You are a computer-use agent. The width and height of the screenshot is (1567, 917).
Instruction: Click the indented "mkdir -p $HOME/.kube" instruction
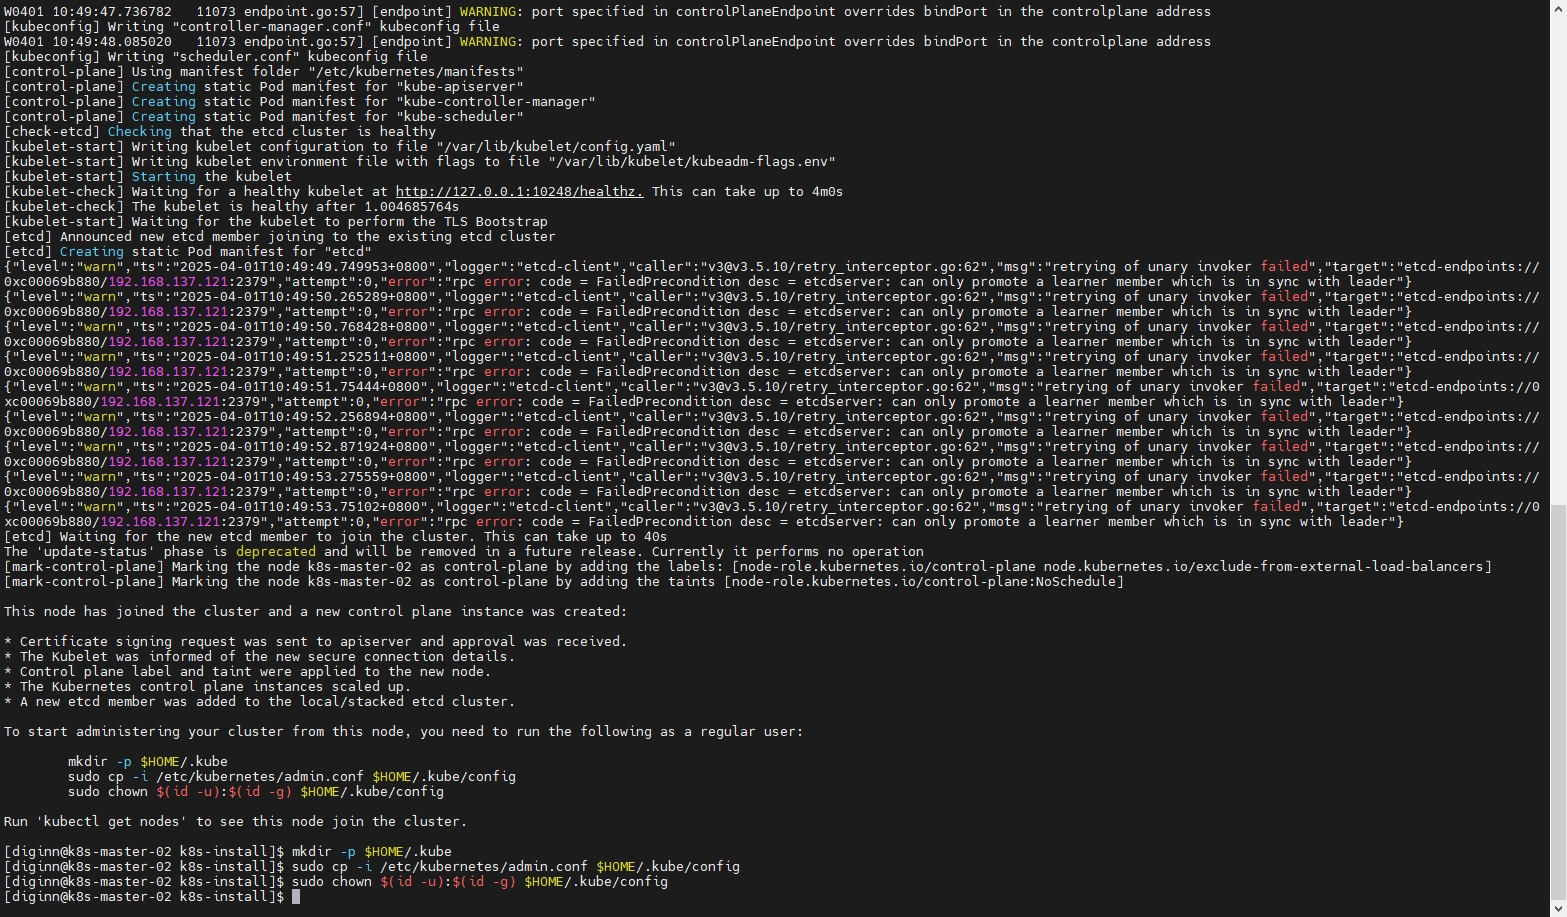pos(147,762)
